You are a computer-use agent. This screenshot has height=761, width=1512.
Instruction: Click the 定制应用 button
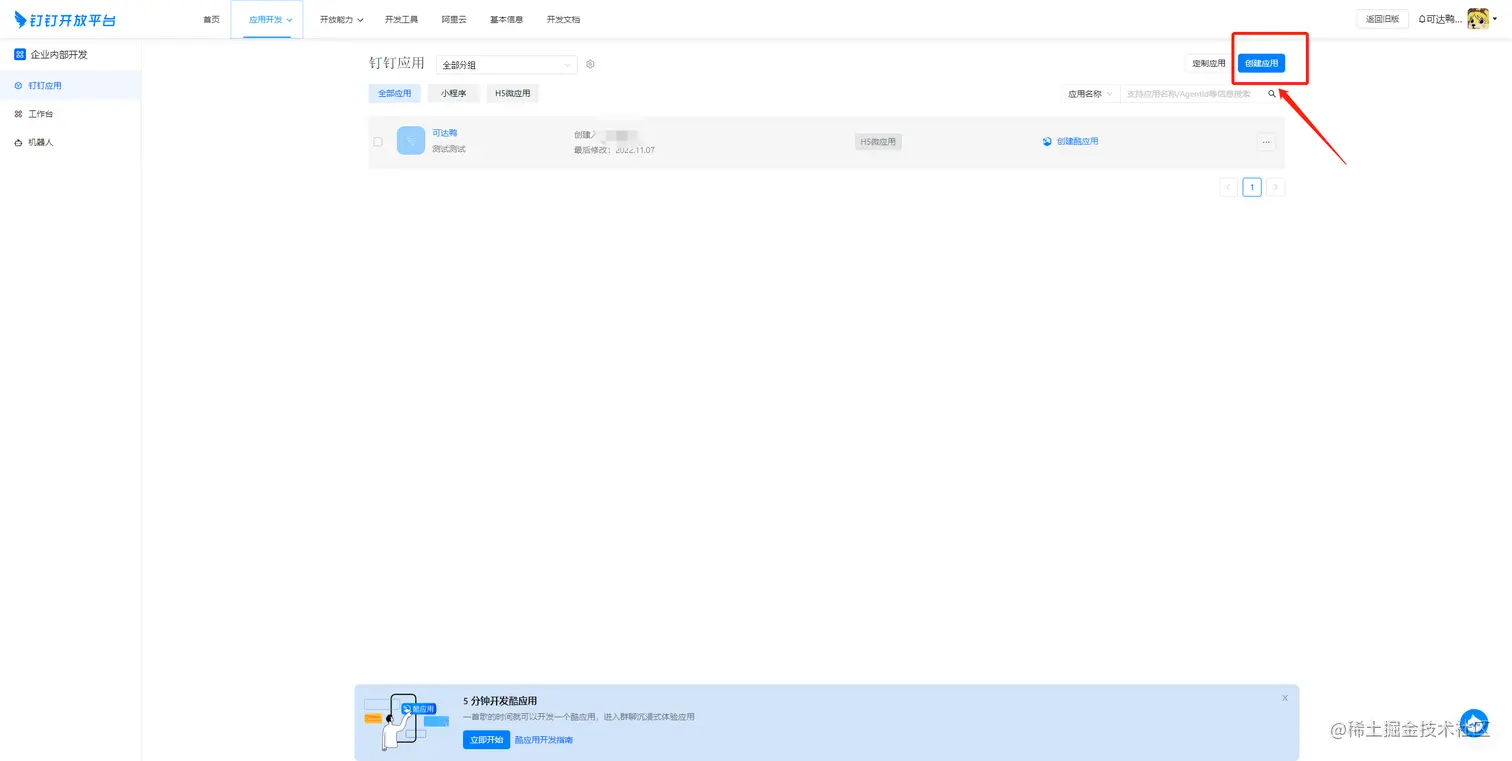coord(1208,63)
